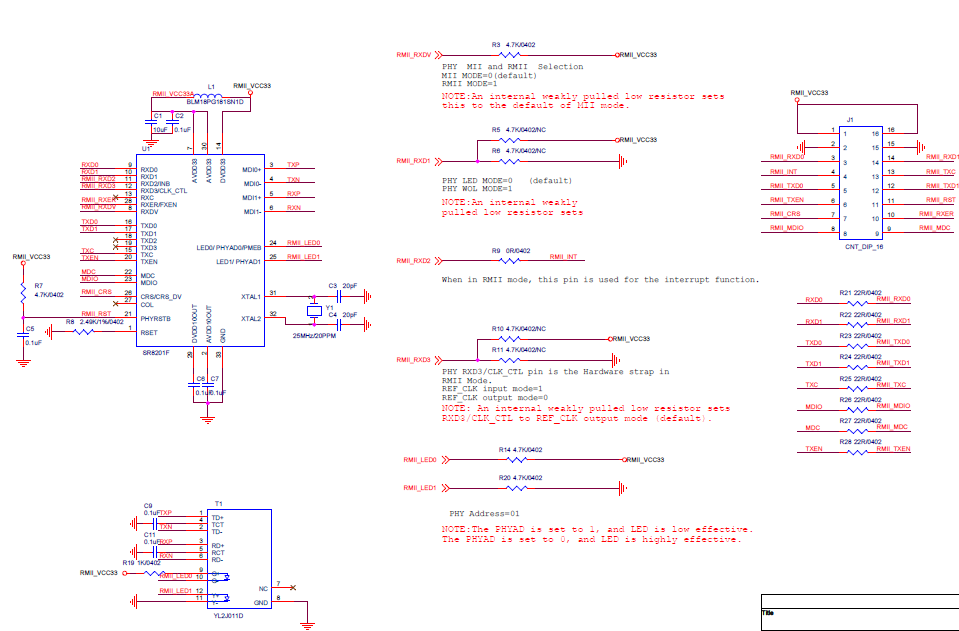Select the LED0/ PHYAD0/PMEB pin label
Viewport: 959px width, 631px height.
tap(229, 248)
